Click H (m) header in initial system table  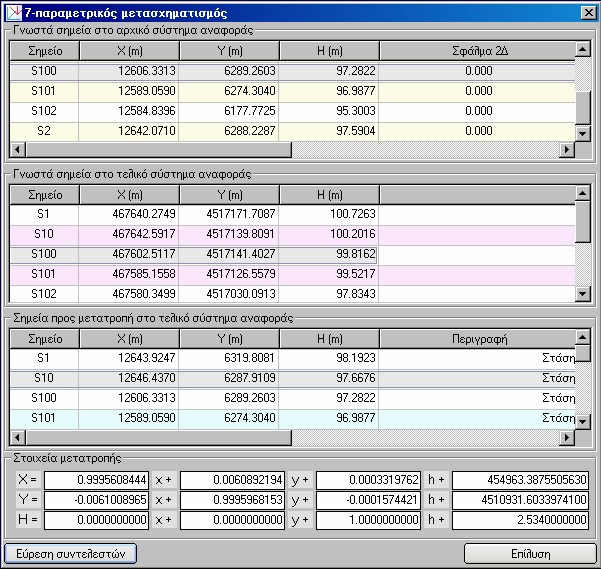330,51
